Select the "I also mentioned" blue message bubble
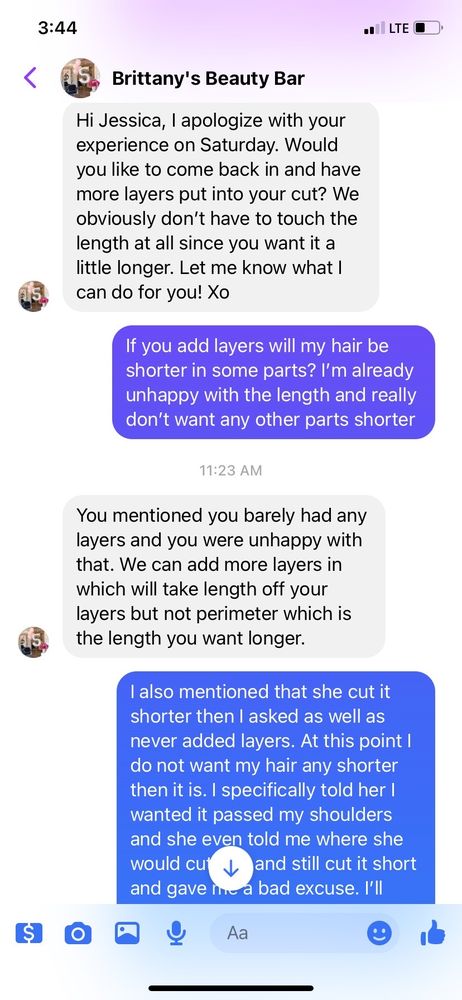The image size is (462, 1000). 276,788
